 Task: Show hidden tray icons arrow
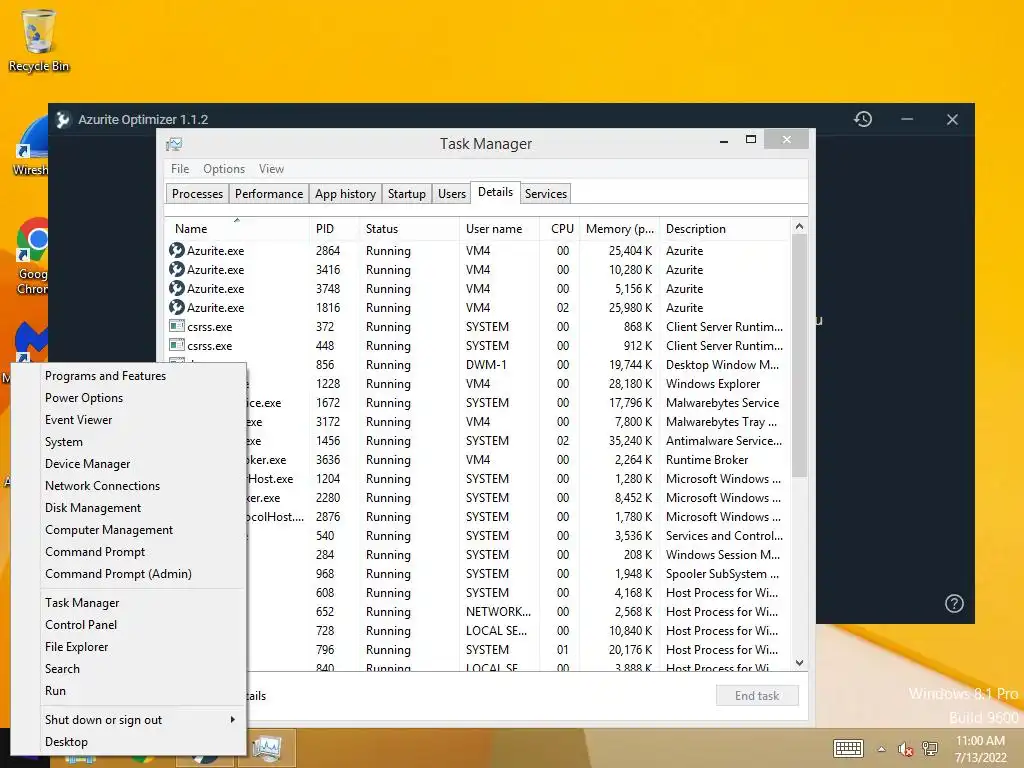[882, 749]
